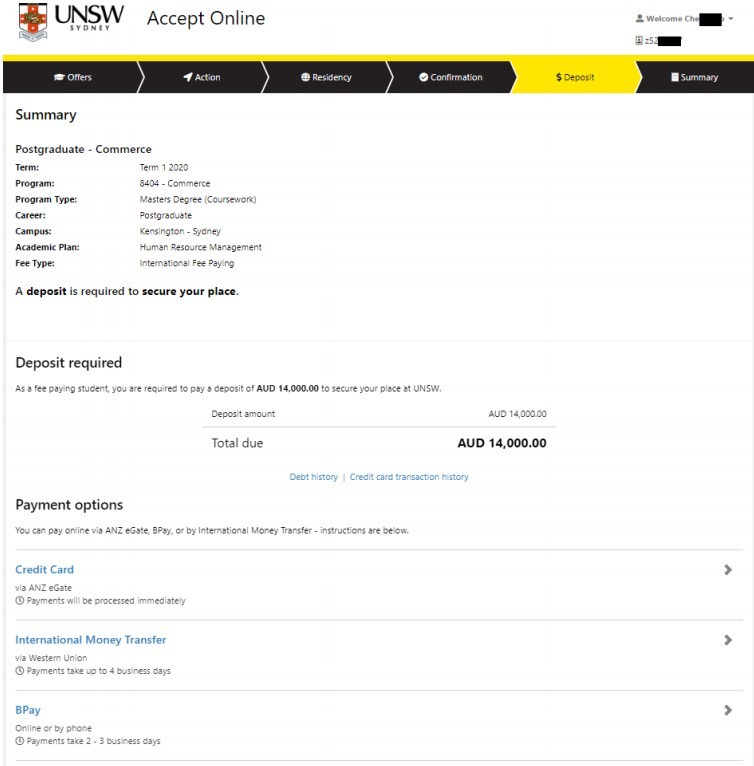Expand International Money Transfer chevron arrow
754x766 pixels.
(727, 640)
